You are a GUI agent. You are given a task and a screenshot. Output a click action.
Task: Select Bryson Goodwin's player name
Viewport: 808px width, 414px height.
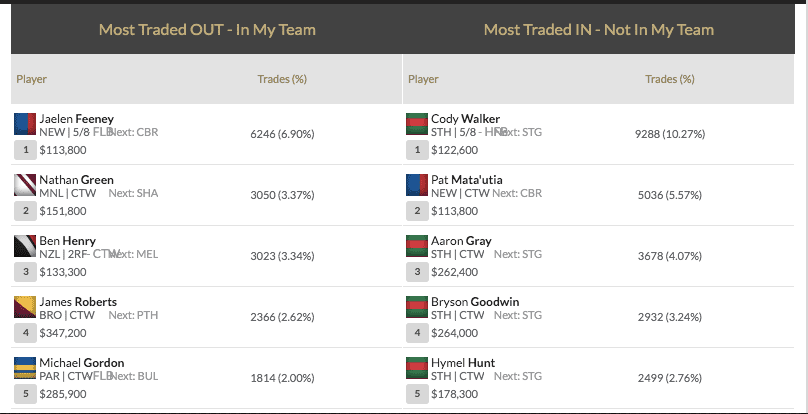click(x=475, y=302)
